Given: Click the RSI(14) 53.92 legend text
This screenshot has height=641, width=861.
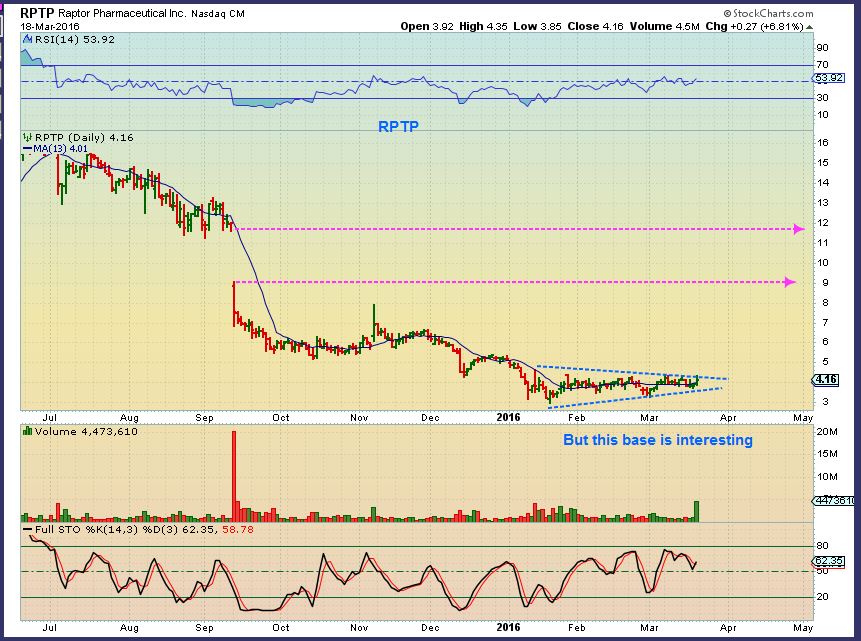Looking at the screenshot, I should [x=75, y=40].
